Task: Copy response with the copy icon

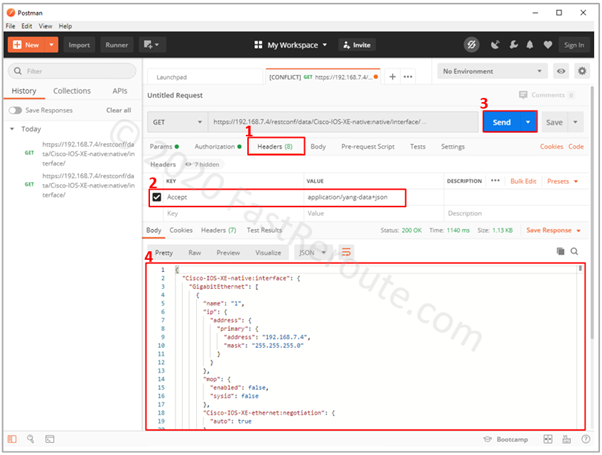Action: pos(561,251)
